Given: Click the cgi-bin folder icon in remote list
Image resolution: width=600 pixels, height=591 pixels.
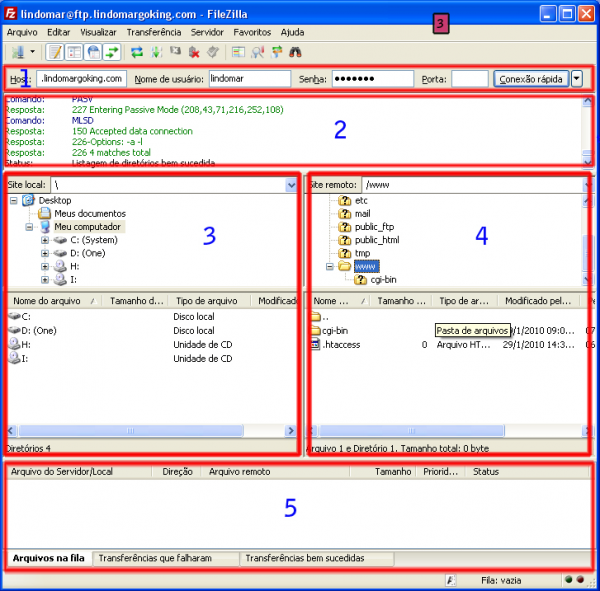Looking at the screenshot, I should coord(316,330).
